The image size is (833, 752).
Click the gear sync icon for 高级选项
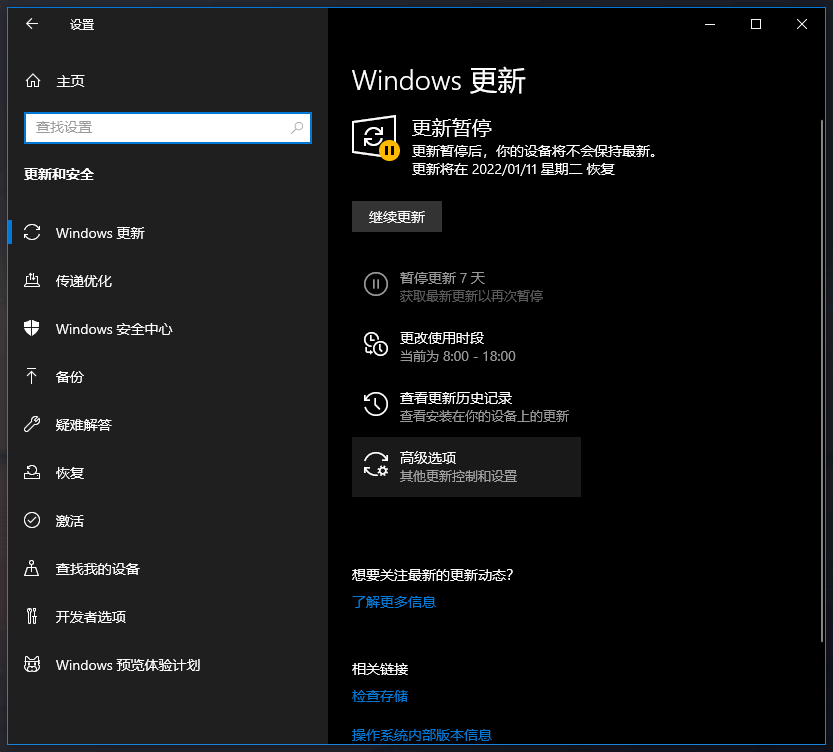pyautogui.click(x=376, y=464)
